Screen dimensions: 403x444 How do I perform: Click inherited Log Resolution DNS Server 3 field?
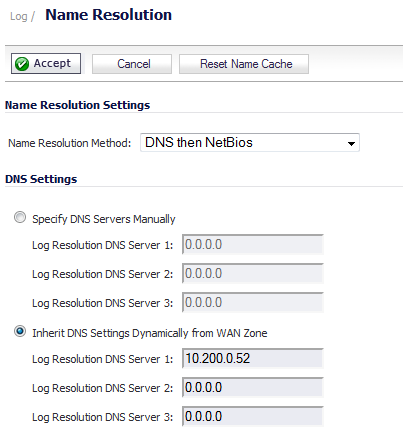[x=253, y=416]
